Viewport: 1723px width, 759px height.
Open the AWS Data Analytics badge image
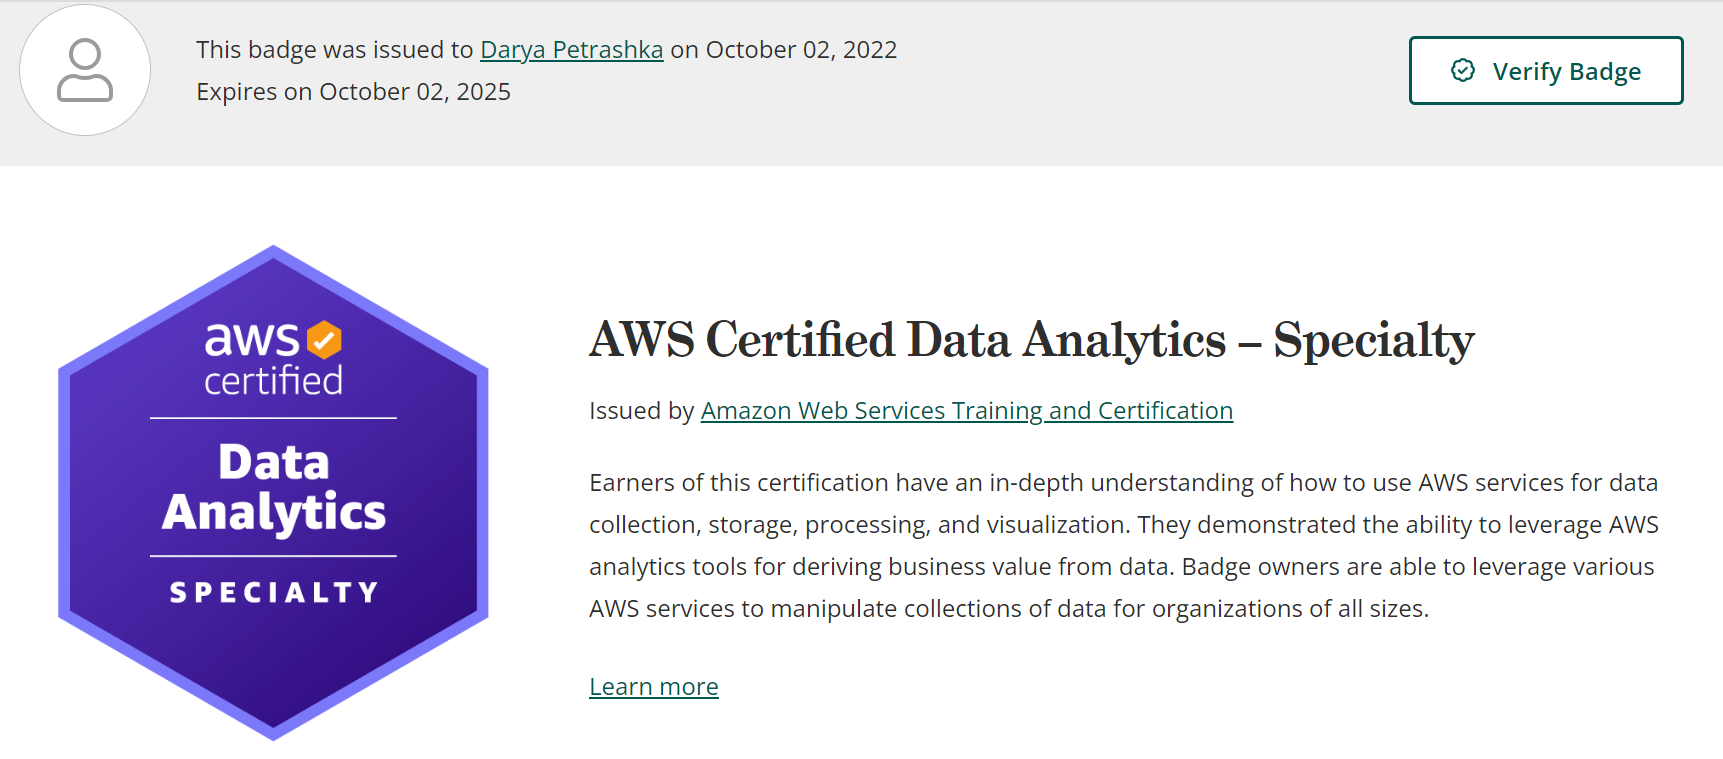(273, 492)
